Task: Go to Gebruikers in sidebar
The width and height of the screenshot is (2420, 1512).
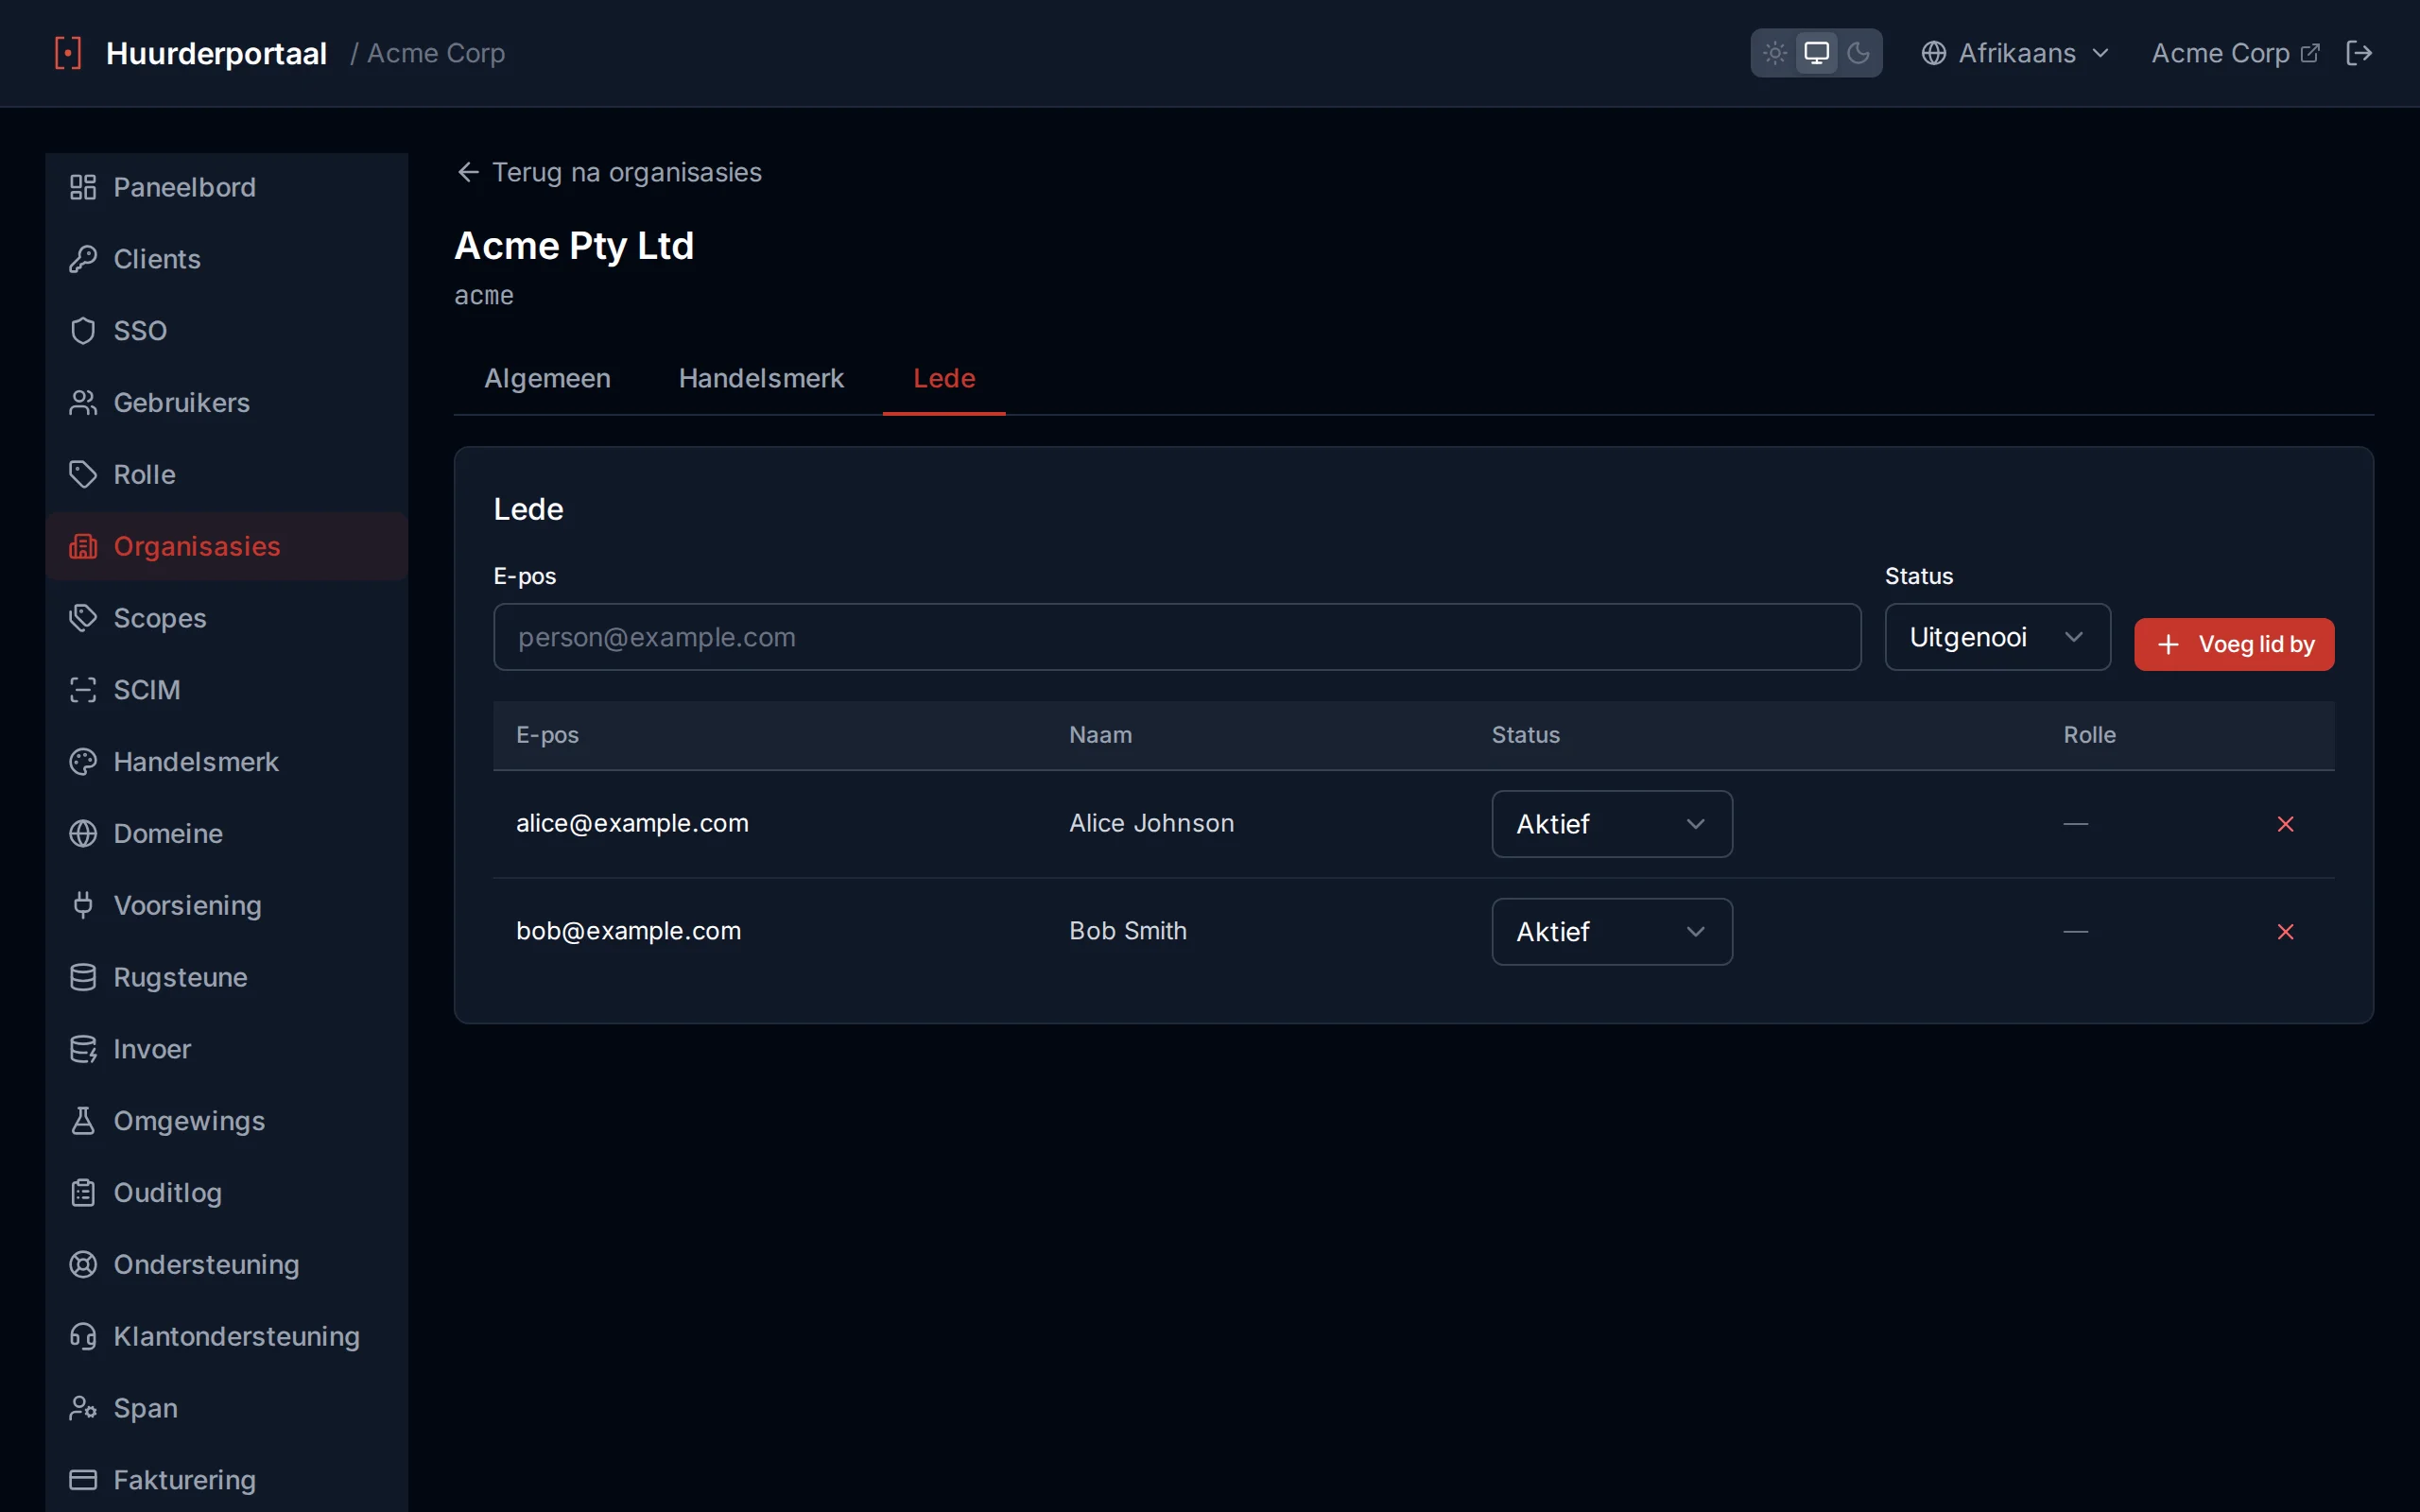Action: [x=227, y=403]
